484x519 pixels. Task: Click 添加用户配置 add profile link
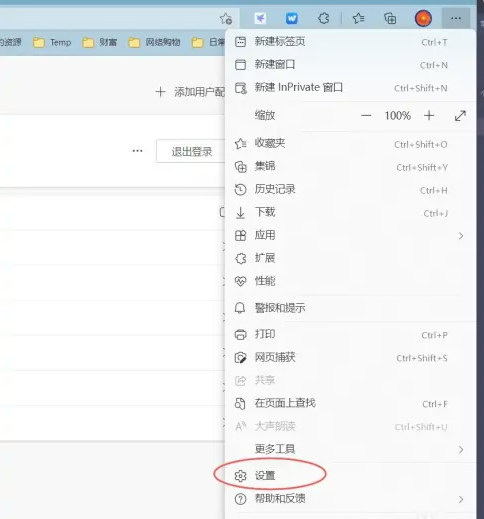tap(190, 92)
